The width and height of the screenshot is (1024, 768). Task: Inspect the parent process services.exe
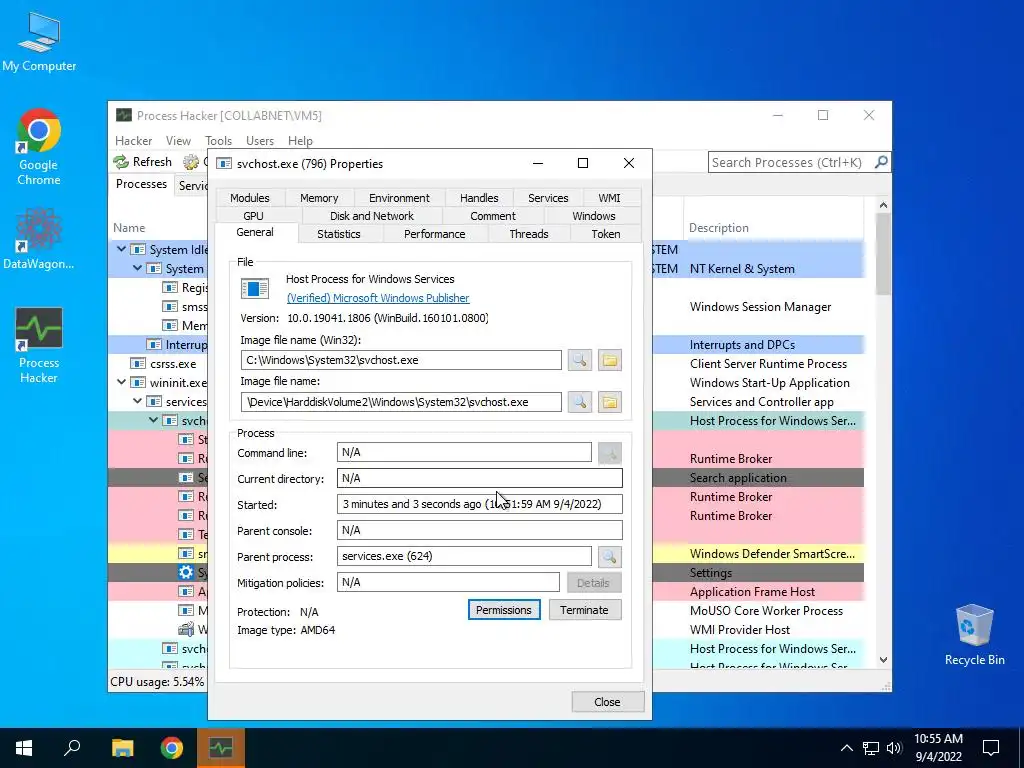click(609, 556)
